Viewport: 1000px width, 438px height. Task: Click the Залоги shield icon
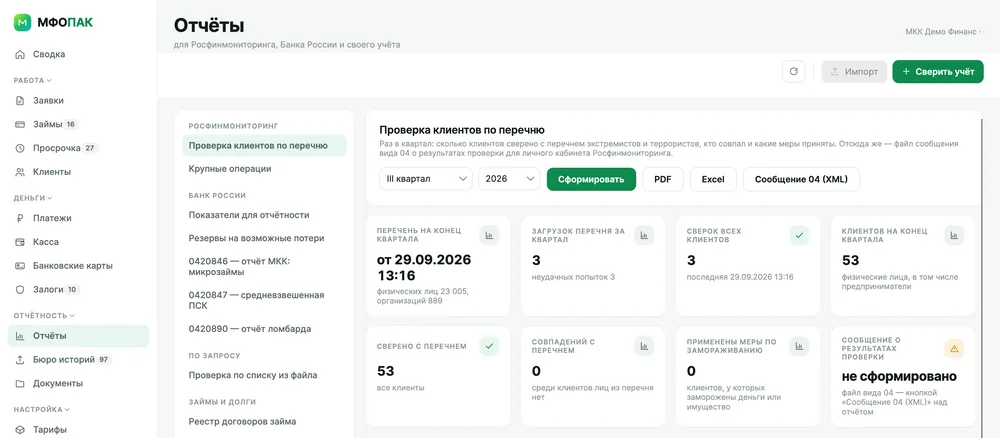[x=20, y=289]
